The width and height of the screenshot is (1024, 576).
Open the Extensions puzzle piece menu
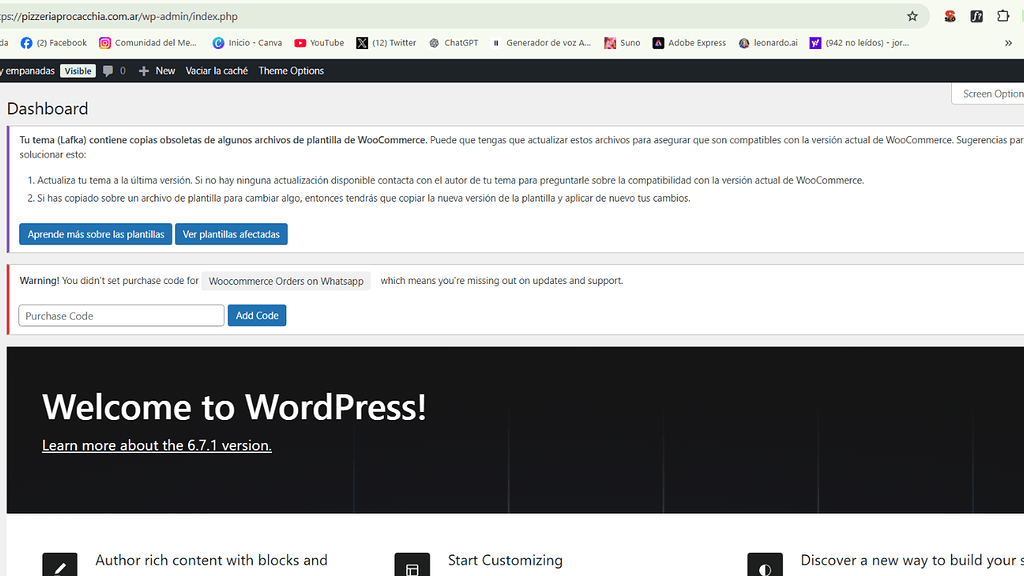1003,16
